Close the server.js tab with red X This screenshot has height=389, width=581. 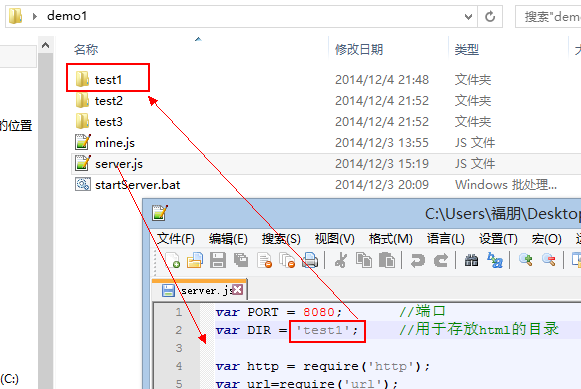[238, 290]
